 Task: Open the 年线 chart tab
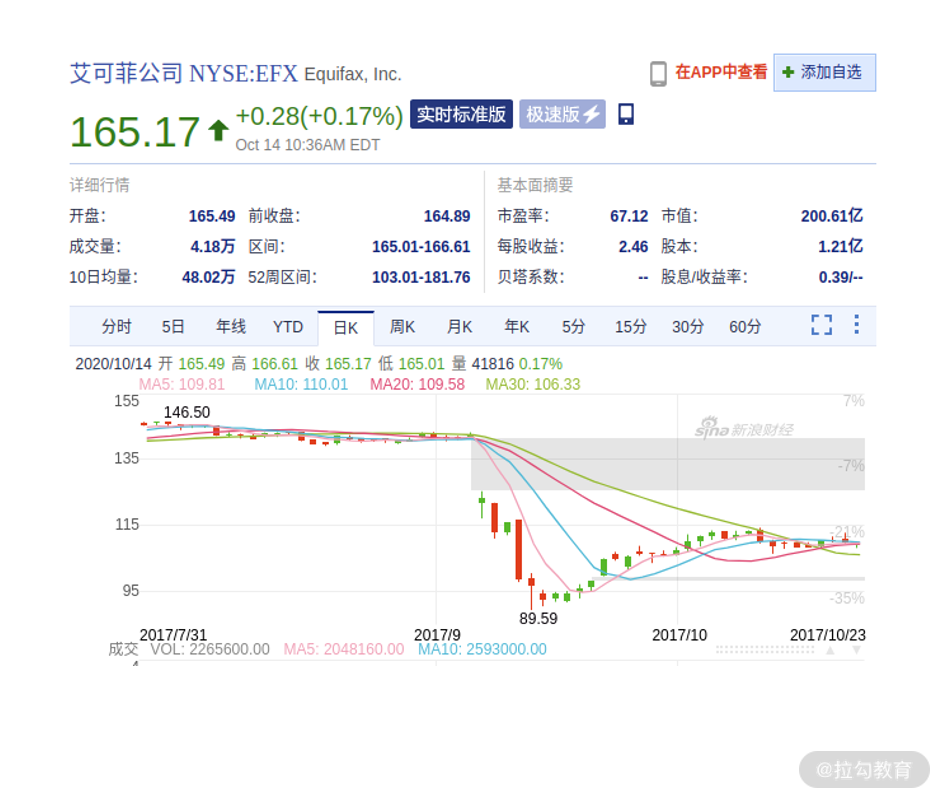tap(231, 327)
